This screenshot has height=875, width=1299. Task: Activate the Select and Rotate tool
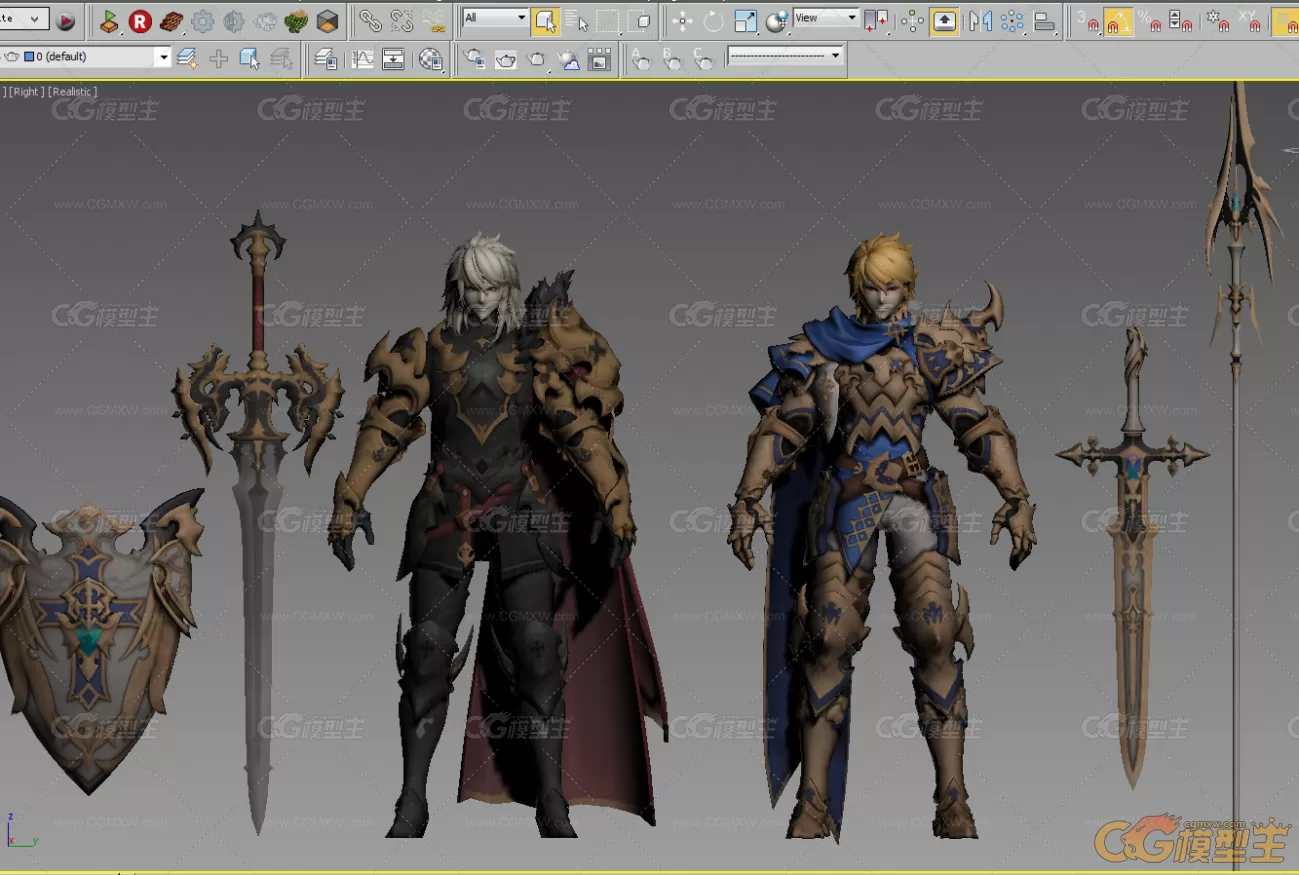(x=713, y=21)
